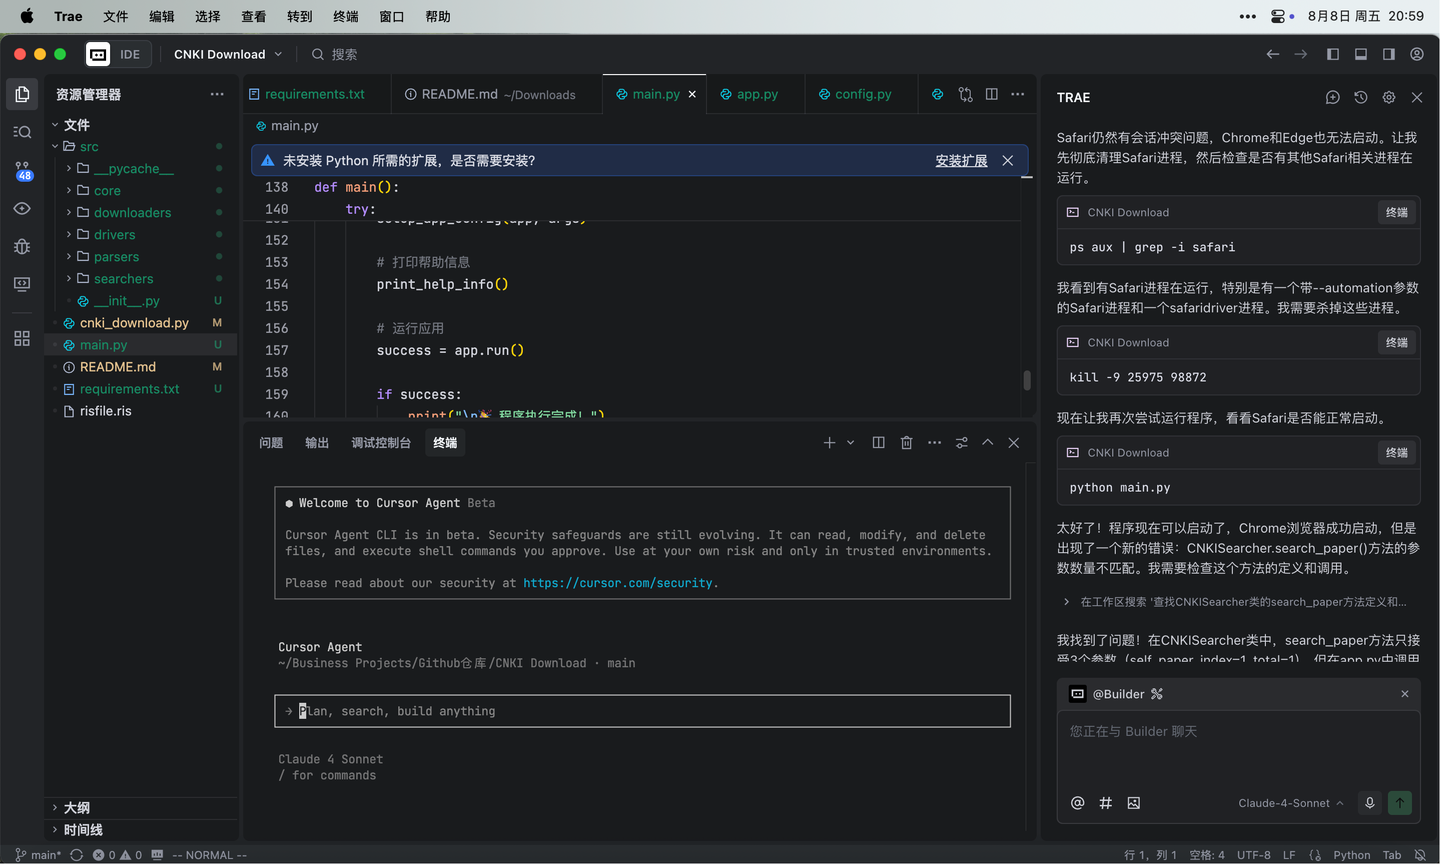This screenshot has width=1440, height=864.
Task: Switch to the app.py editor tab
Action: (755, 93)
